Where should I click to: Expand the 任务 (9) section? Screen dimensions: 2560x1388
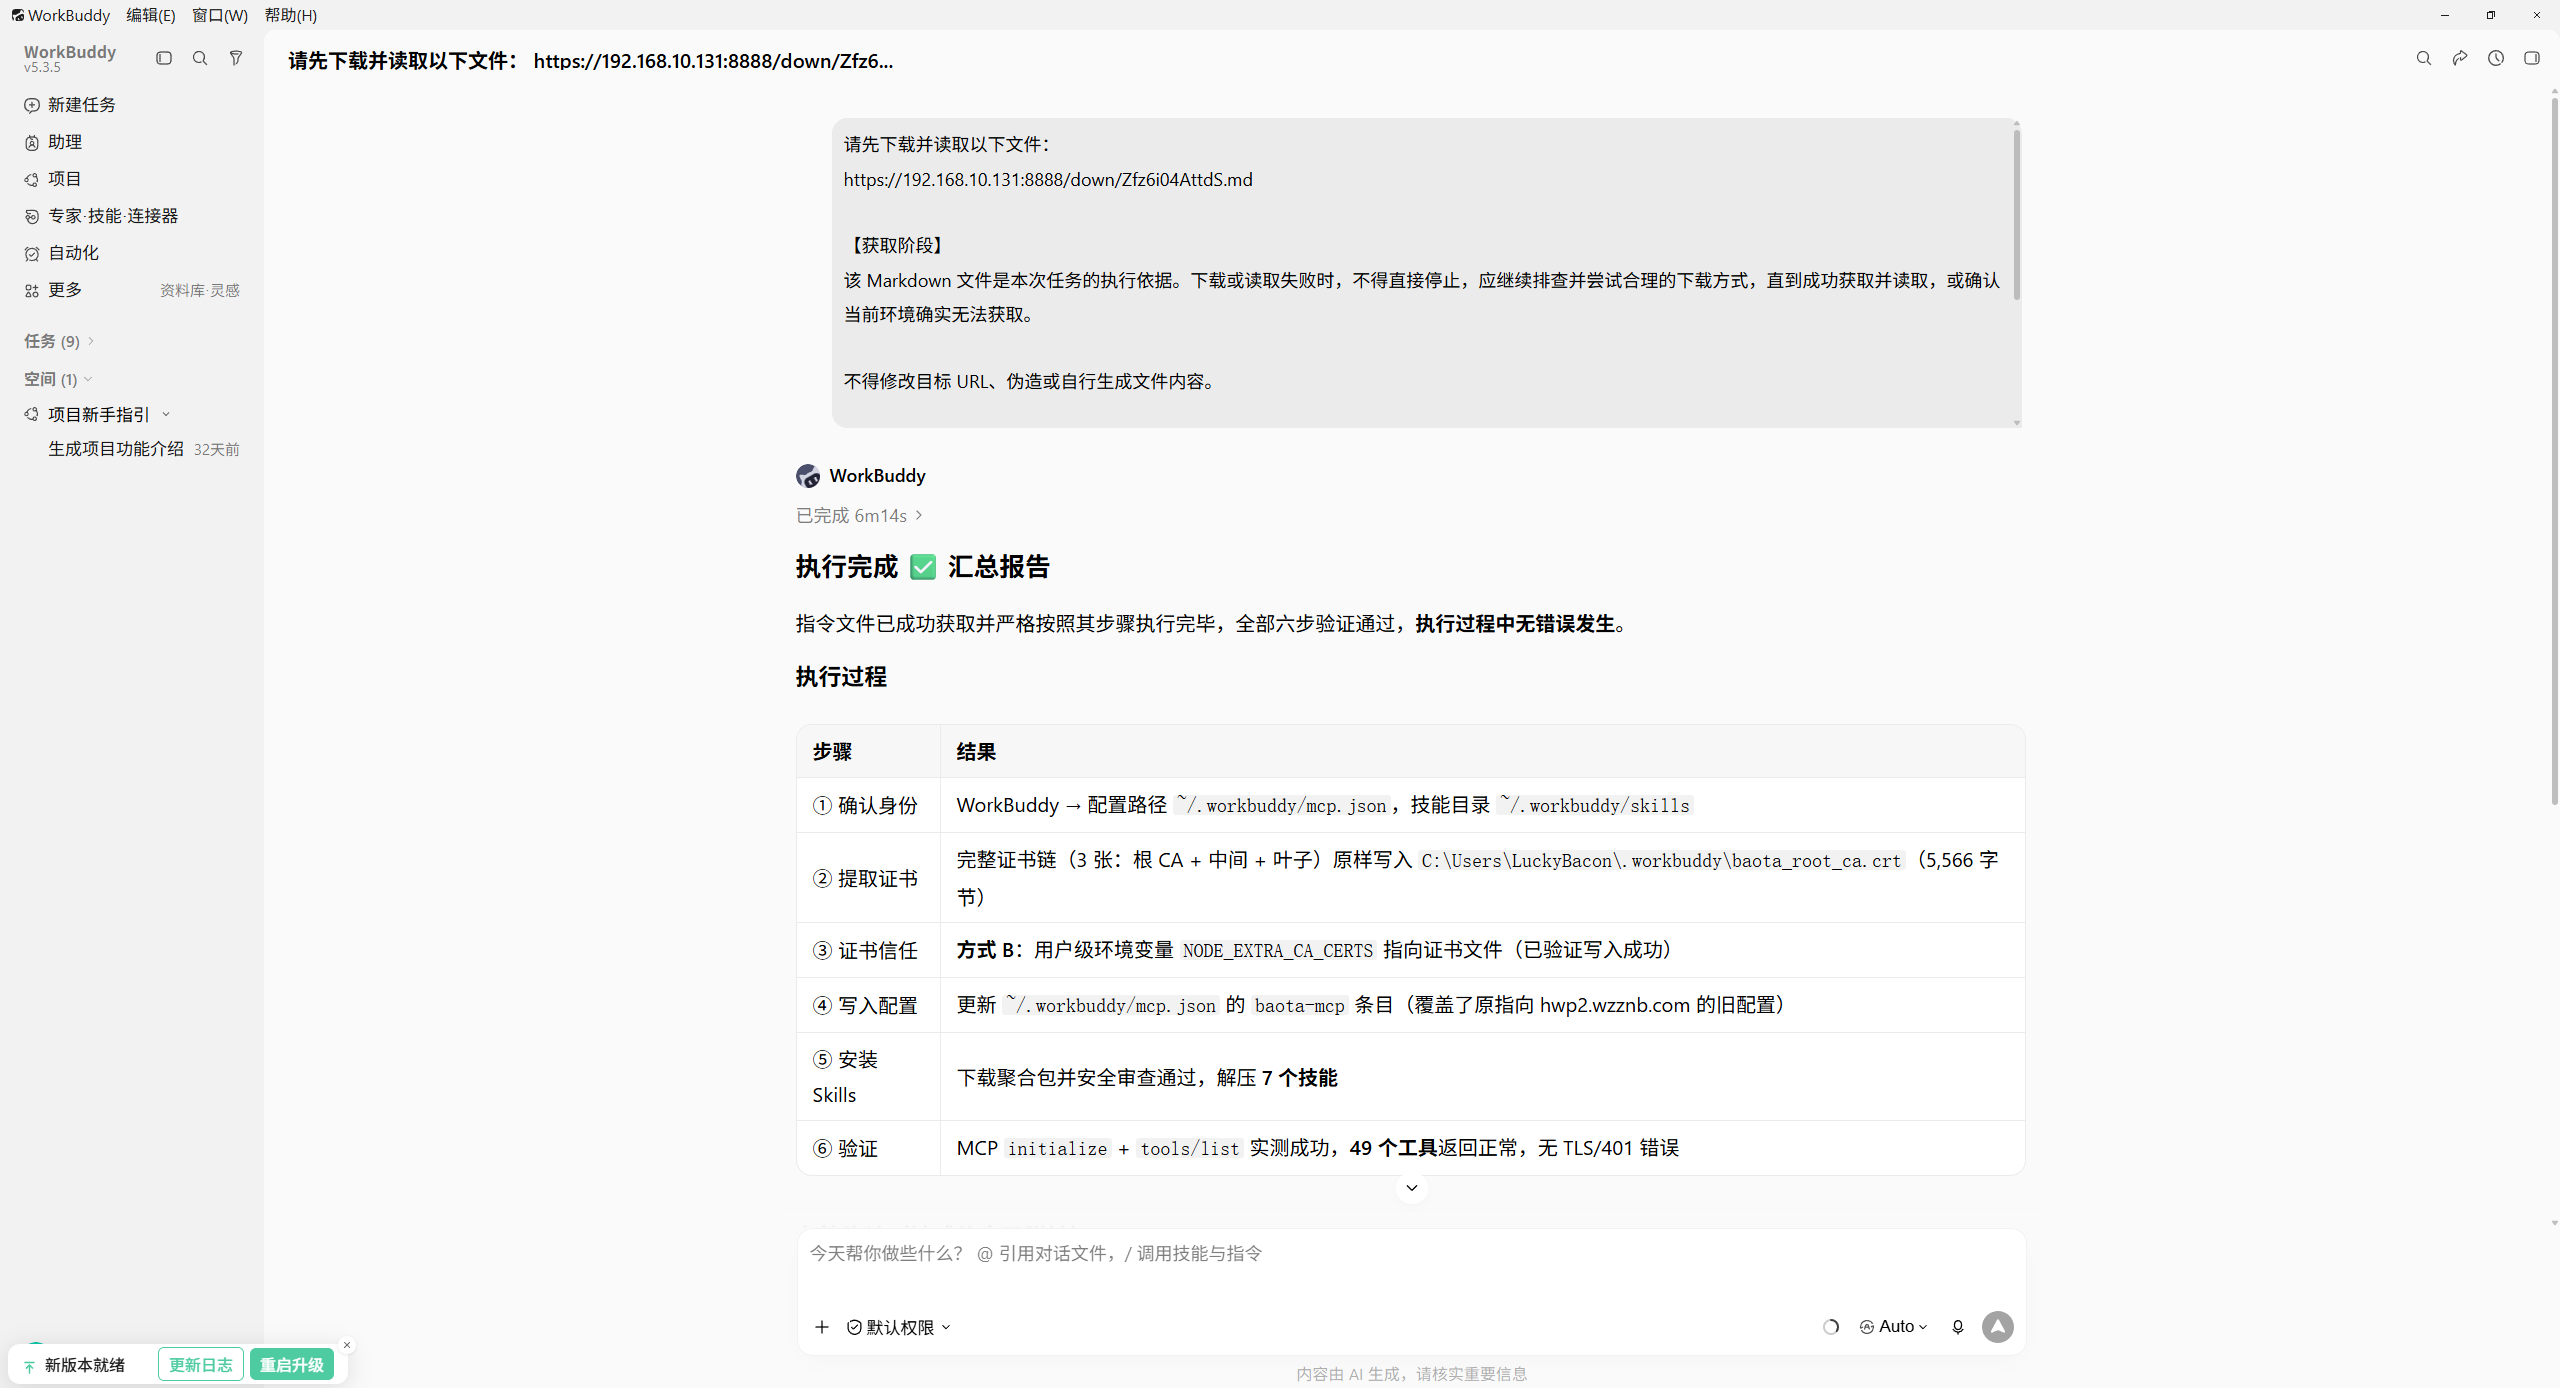pyautogui.click(x=60, y=341)
